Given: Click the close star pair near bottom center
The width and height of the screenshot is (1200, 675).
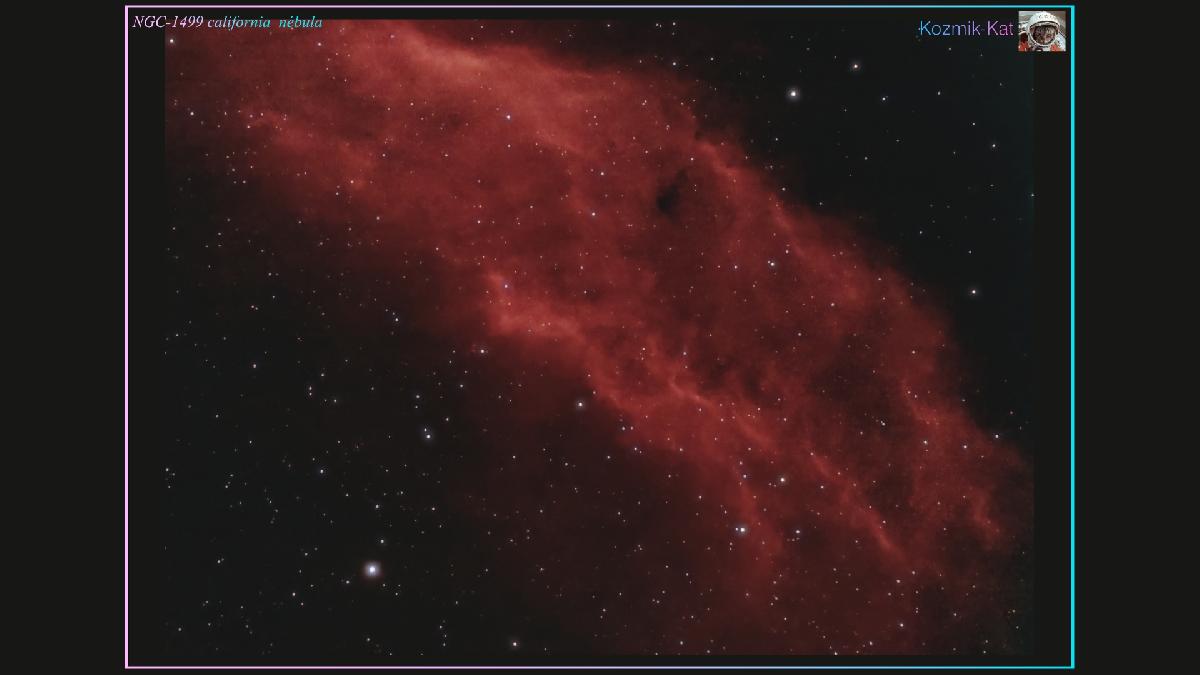Looking at the screenshot, I should (x=741, y=530).
